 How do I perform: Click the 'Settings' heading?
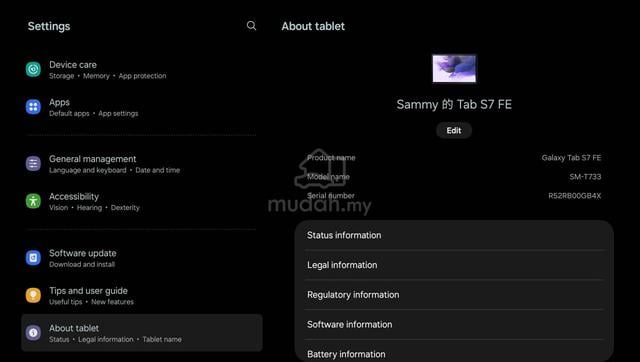(x=49, y=26)
